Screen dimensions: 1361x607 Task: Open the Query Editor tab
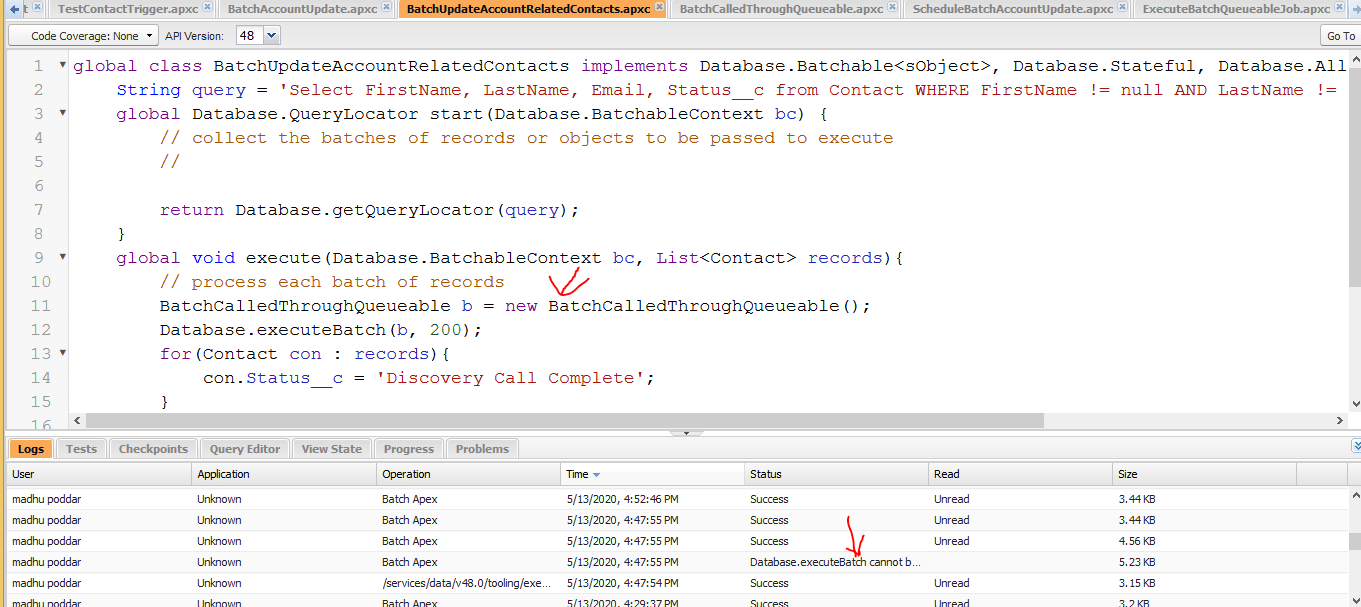pyautogui.click(x=244, y=448)
